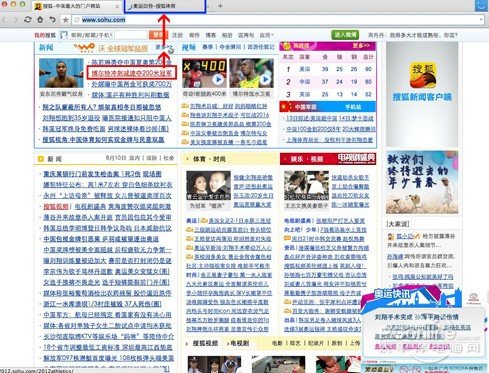
Task: Open 国内 news category link
Action: 134,158
